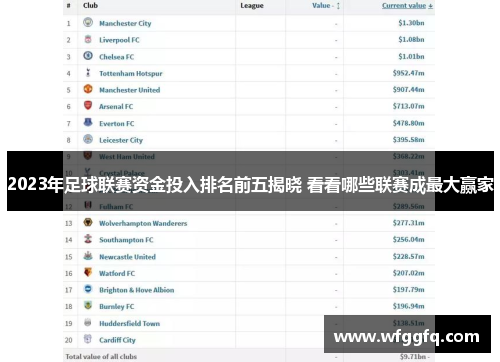500x362 pixels.
Task: Open the Southampton FC club link
Action: click(x=126, y=240)
